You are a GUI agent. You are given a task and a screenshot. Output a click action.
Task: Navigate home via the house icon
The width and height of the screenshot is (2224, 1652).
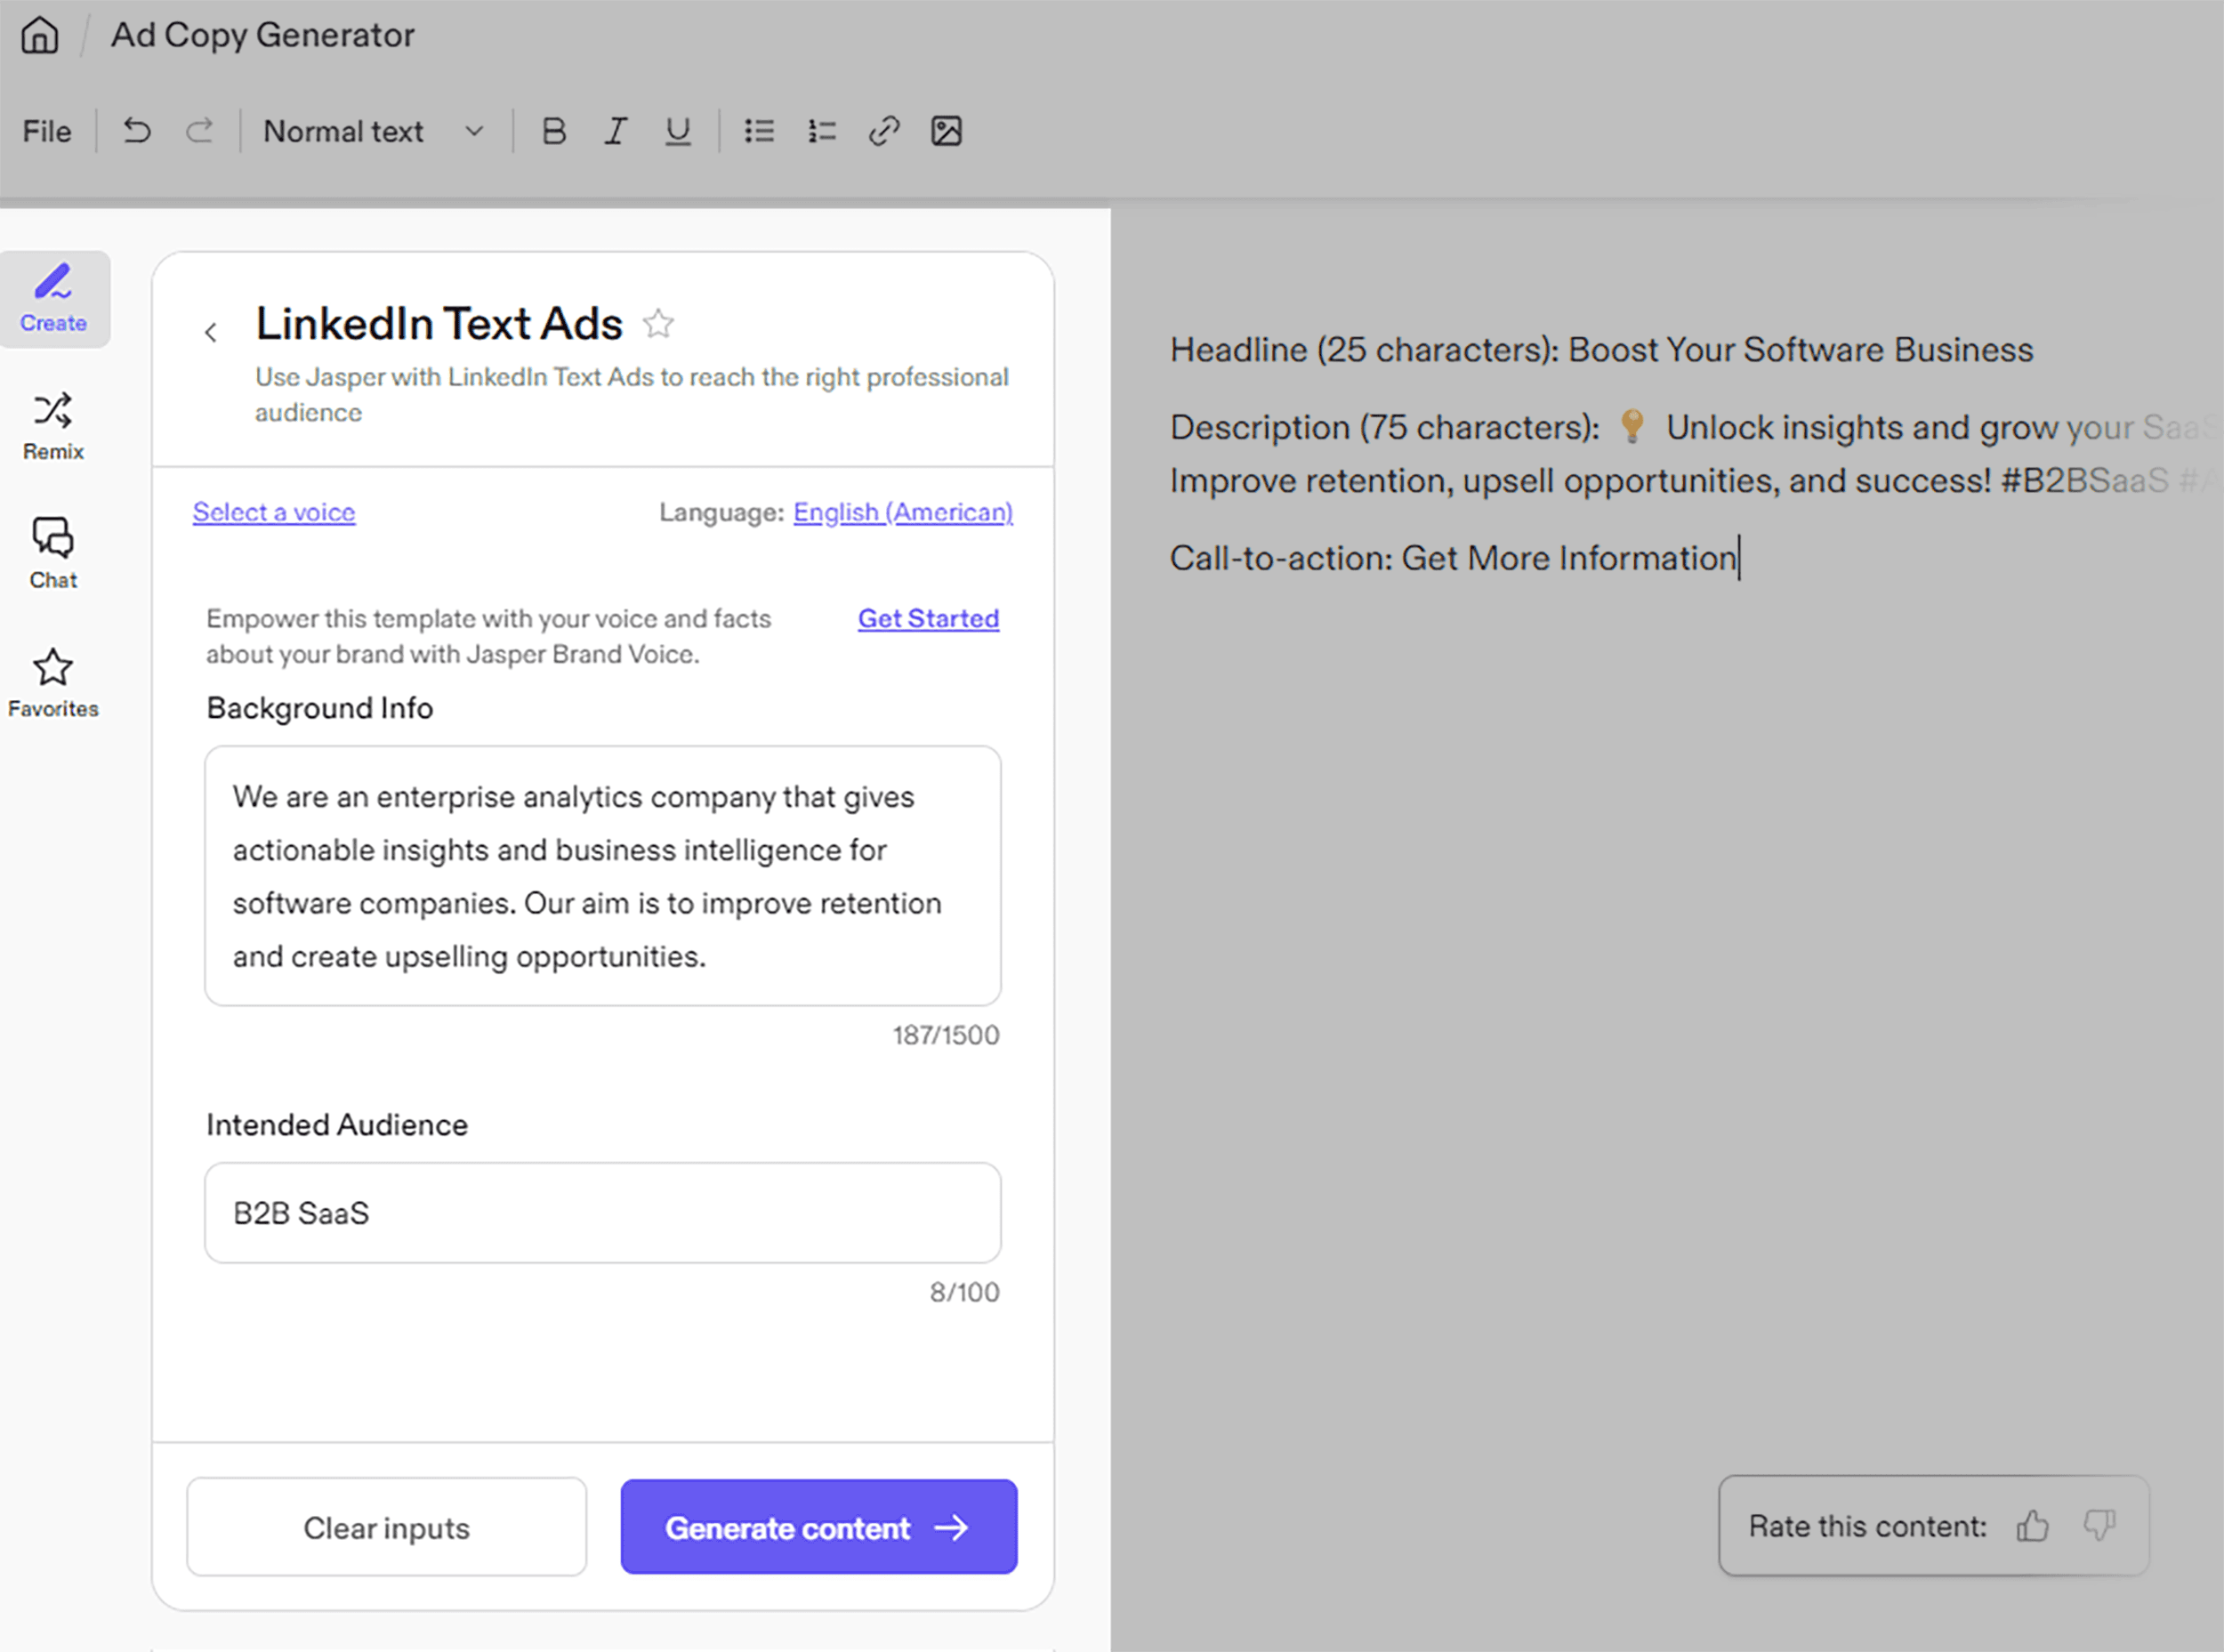[x=39, y=34]
